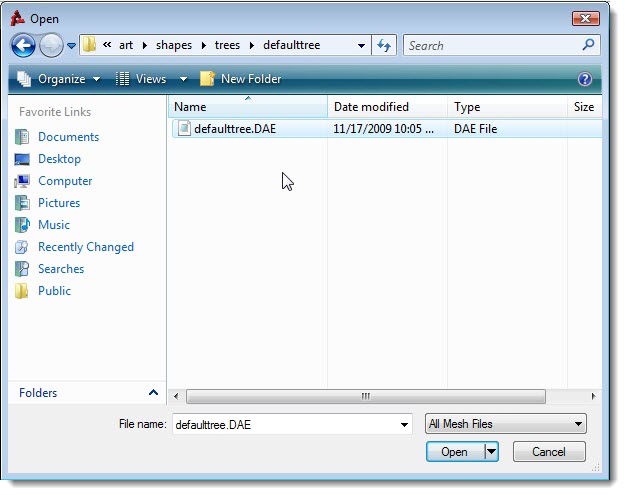Click the Views button
Viewport: 625px width, 495px height.
[x=141, y=79]
